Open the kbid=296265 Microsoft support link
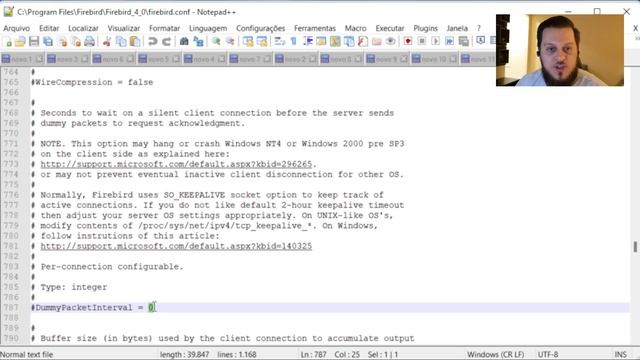Image resolution: width=640 pixels, height=360 pixels. click(x=176, y=164)
